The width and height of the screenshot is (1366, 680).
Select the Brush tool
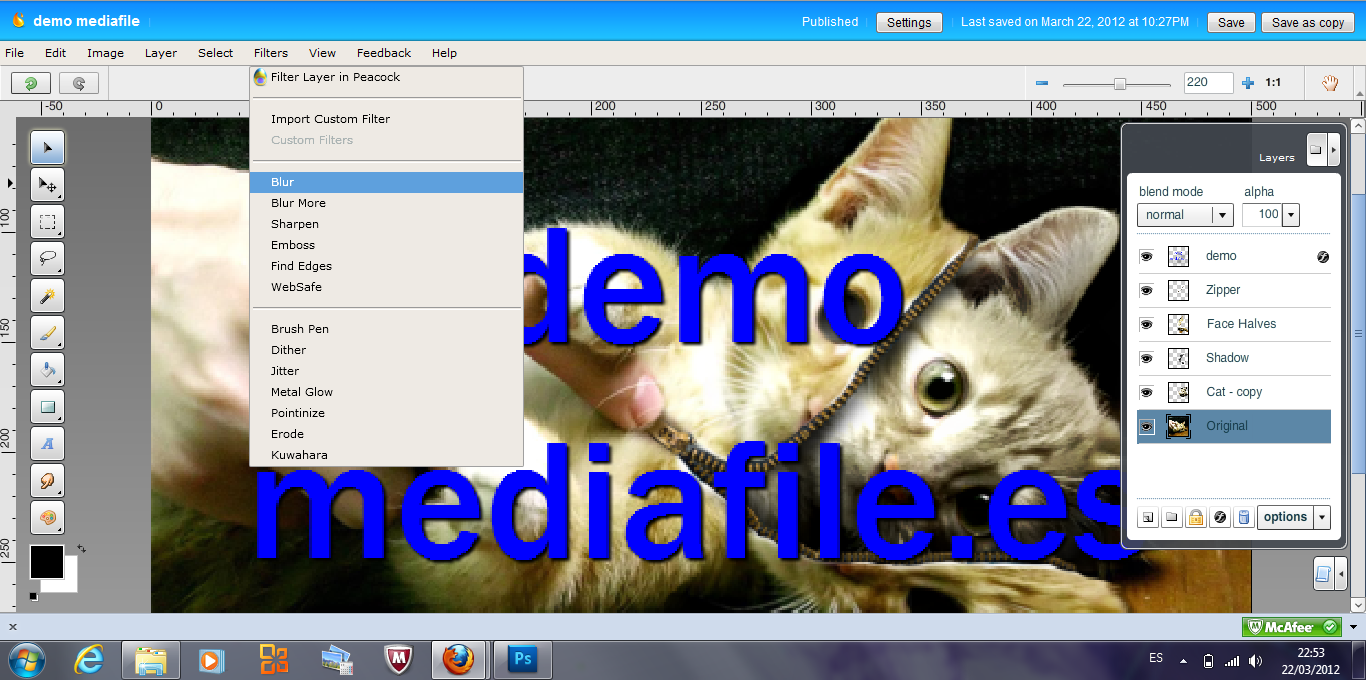click(x=47, y=332)
